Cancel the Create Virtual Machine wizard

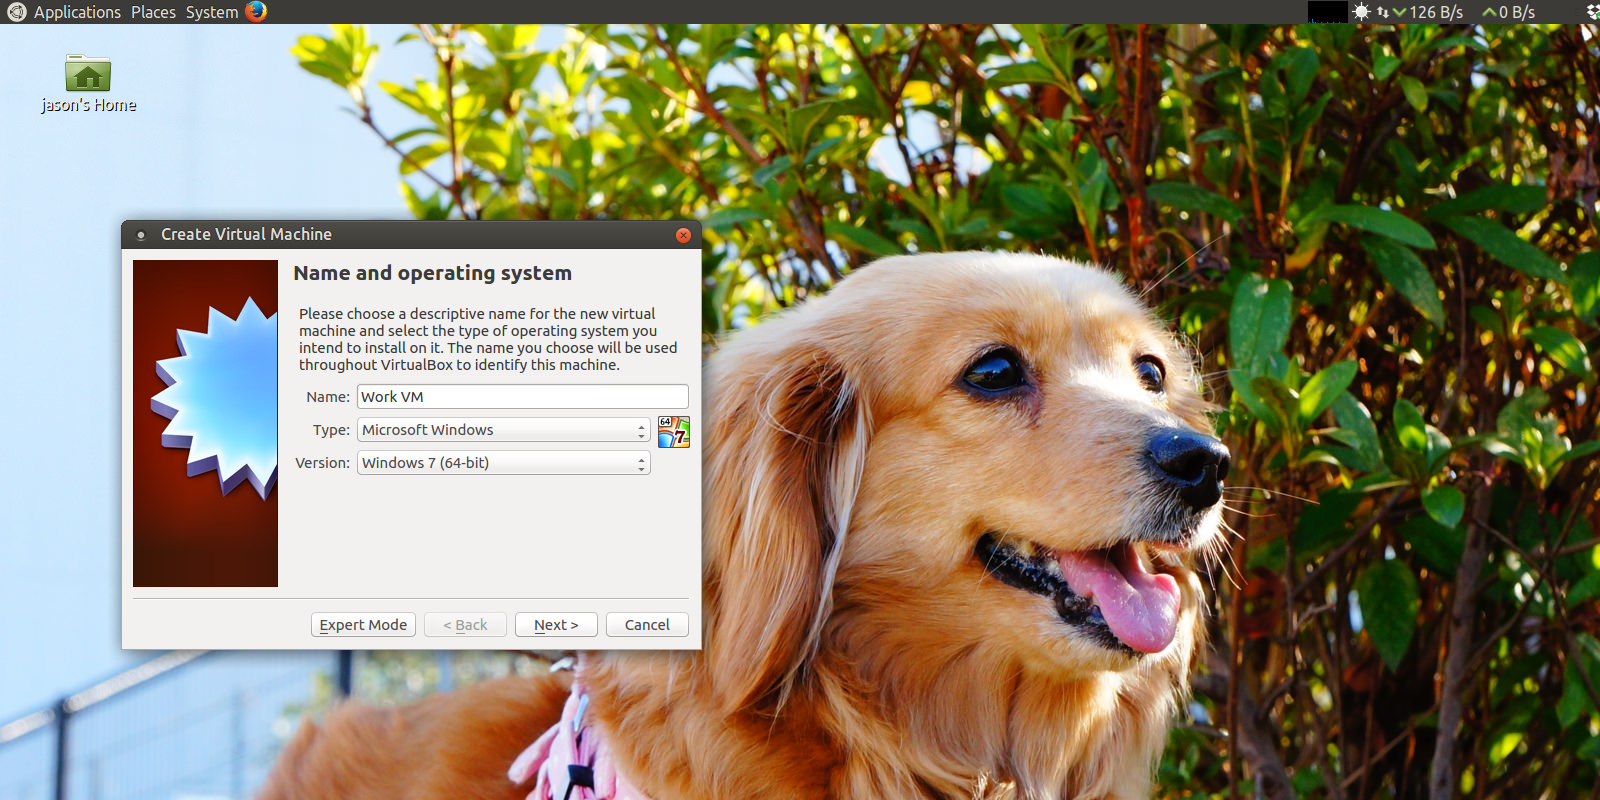[x=647, y=625]
